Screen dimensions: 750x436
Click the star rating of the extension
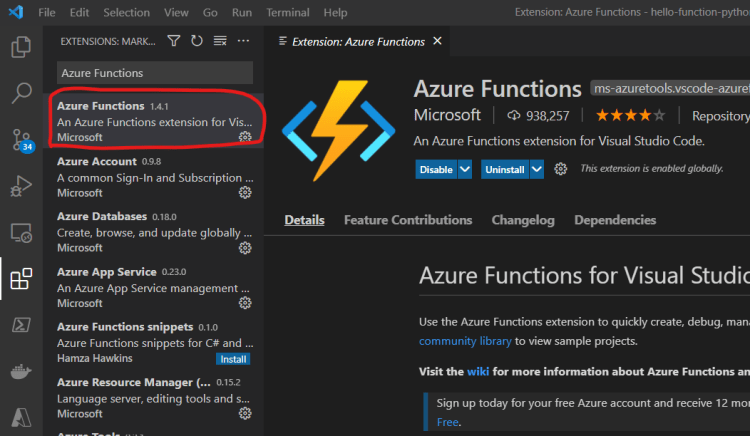point(630,116)
